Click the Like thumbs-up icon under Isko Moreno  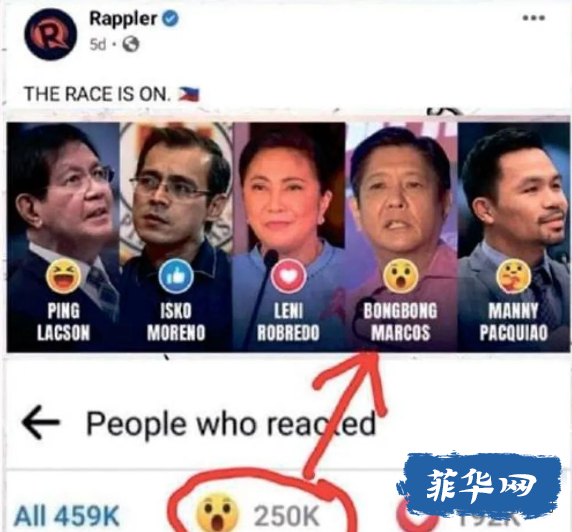pyautogui.click(x=176, y=276)
